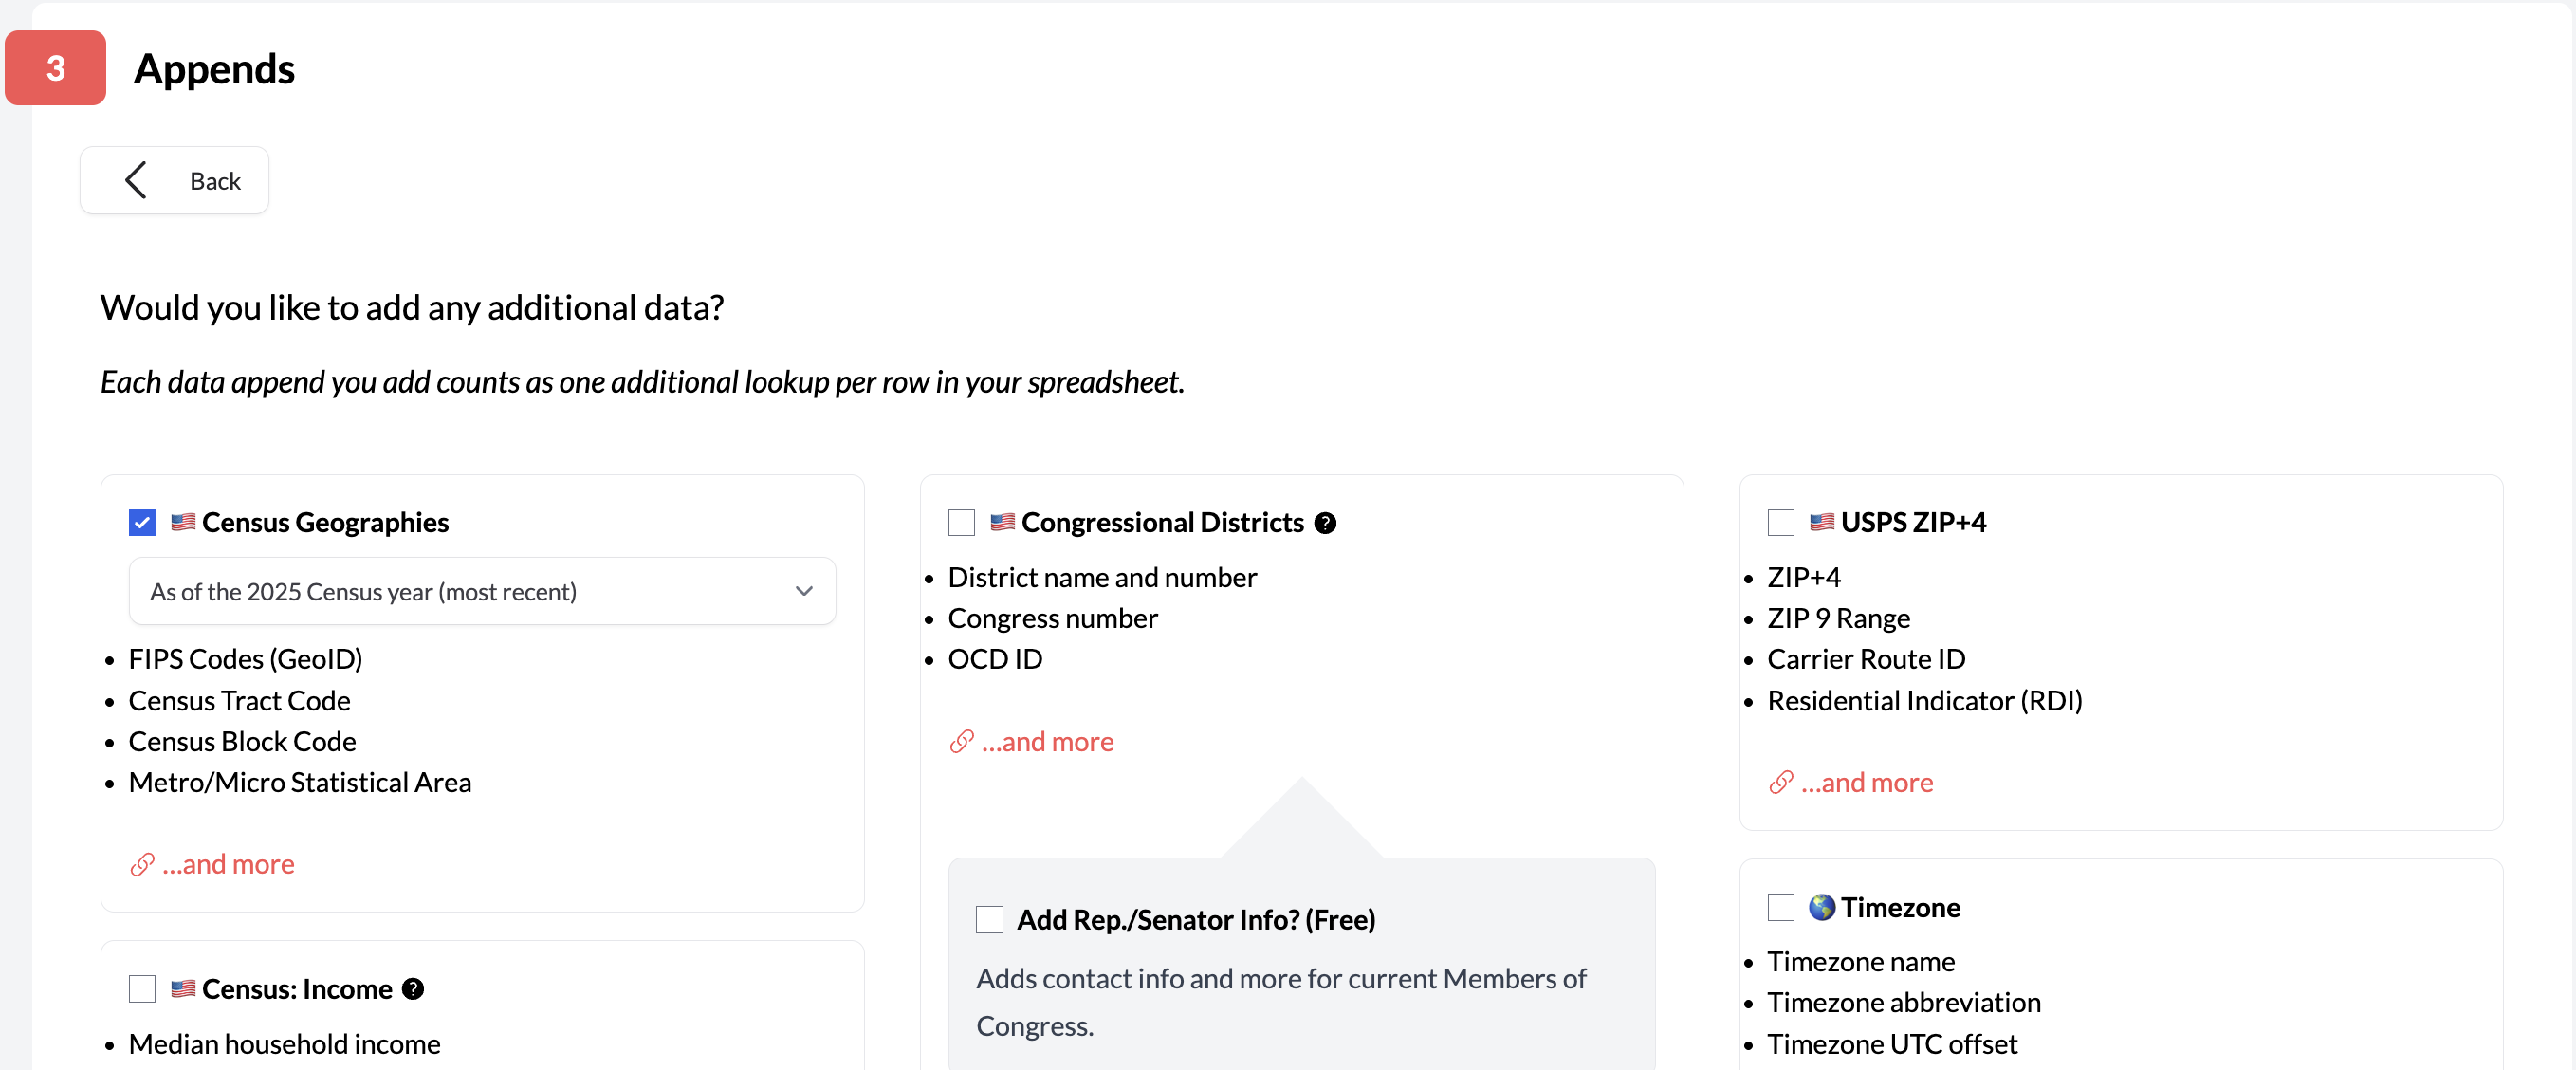The width and height of the screenshot is (2576, 1070).
Task: Open '...and more' link under Congressional Districts
Action: 1047,741
